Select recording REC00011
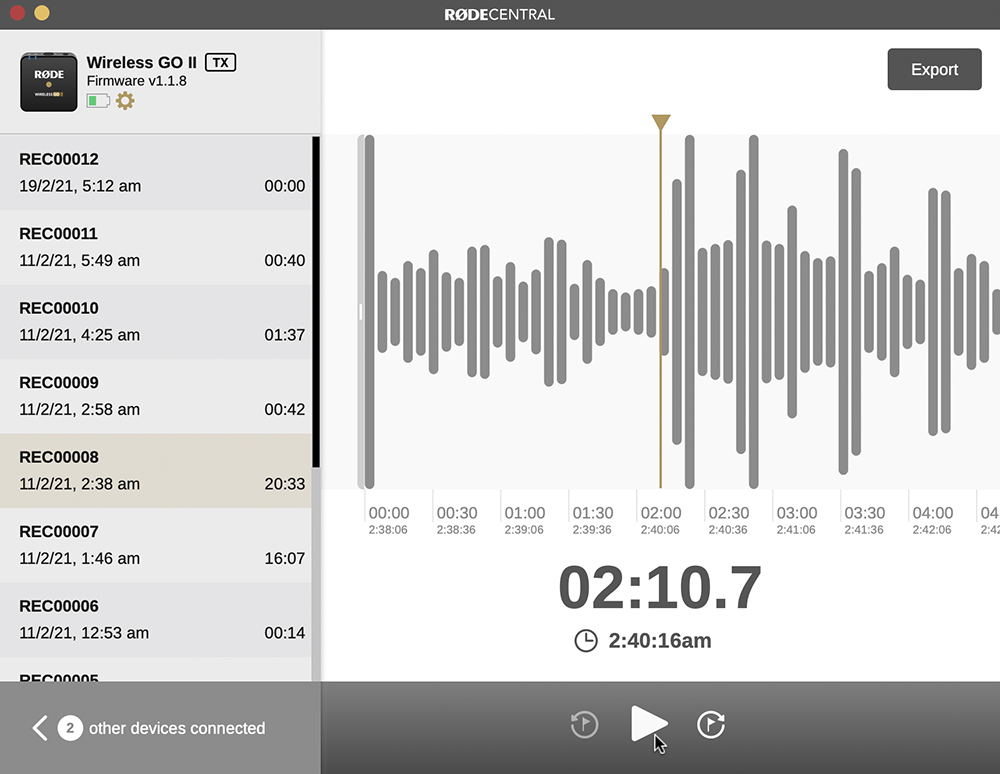Image resolution: width=1000 pixels, height=774 pixels. tap(156, 247)
